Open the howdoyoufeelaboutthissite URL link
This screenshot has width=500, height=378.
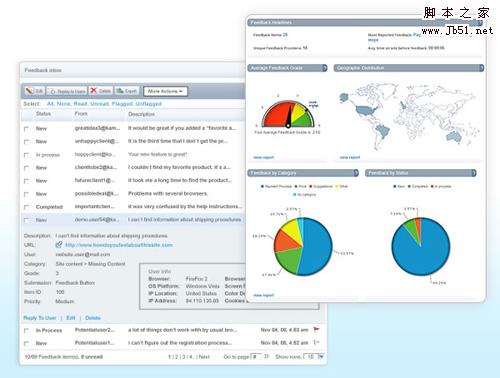click(x=119, y=245)
